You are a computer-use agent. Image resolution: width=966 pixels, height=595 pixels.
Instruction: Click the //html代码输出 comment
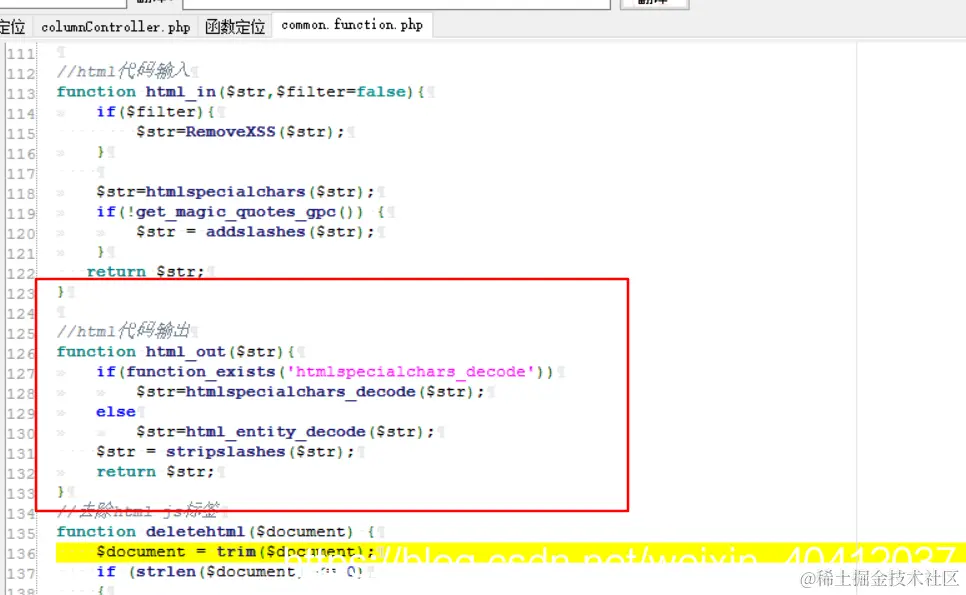[123, 331]
